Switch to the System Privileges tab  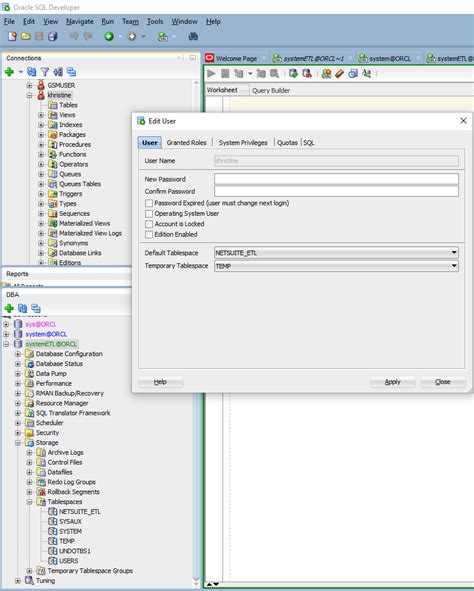(243, 142)
